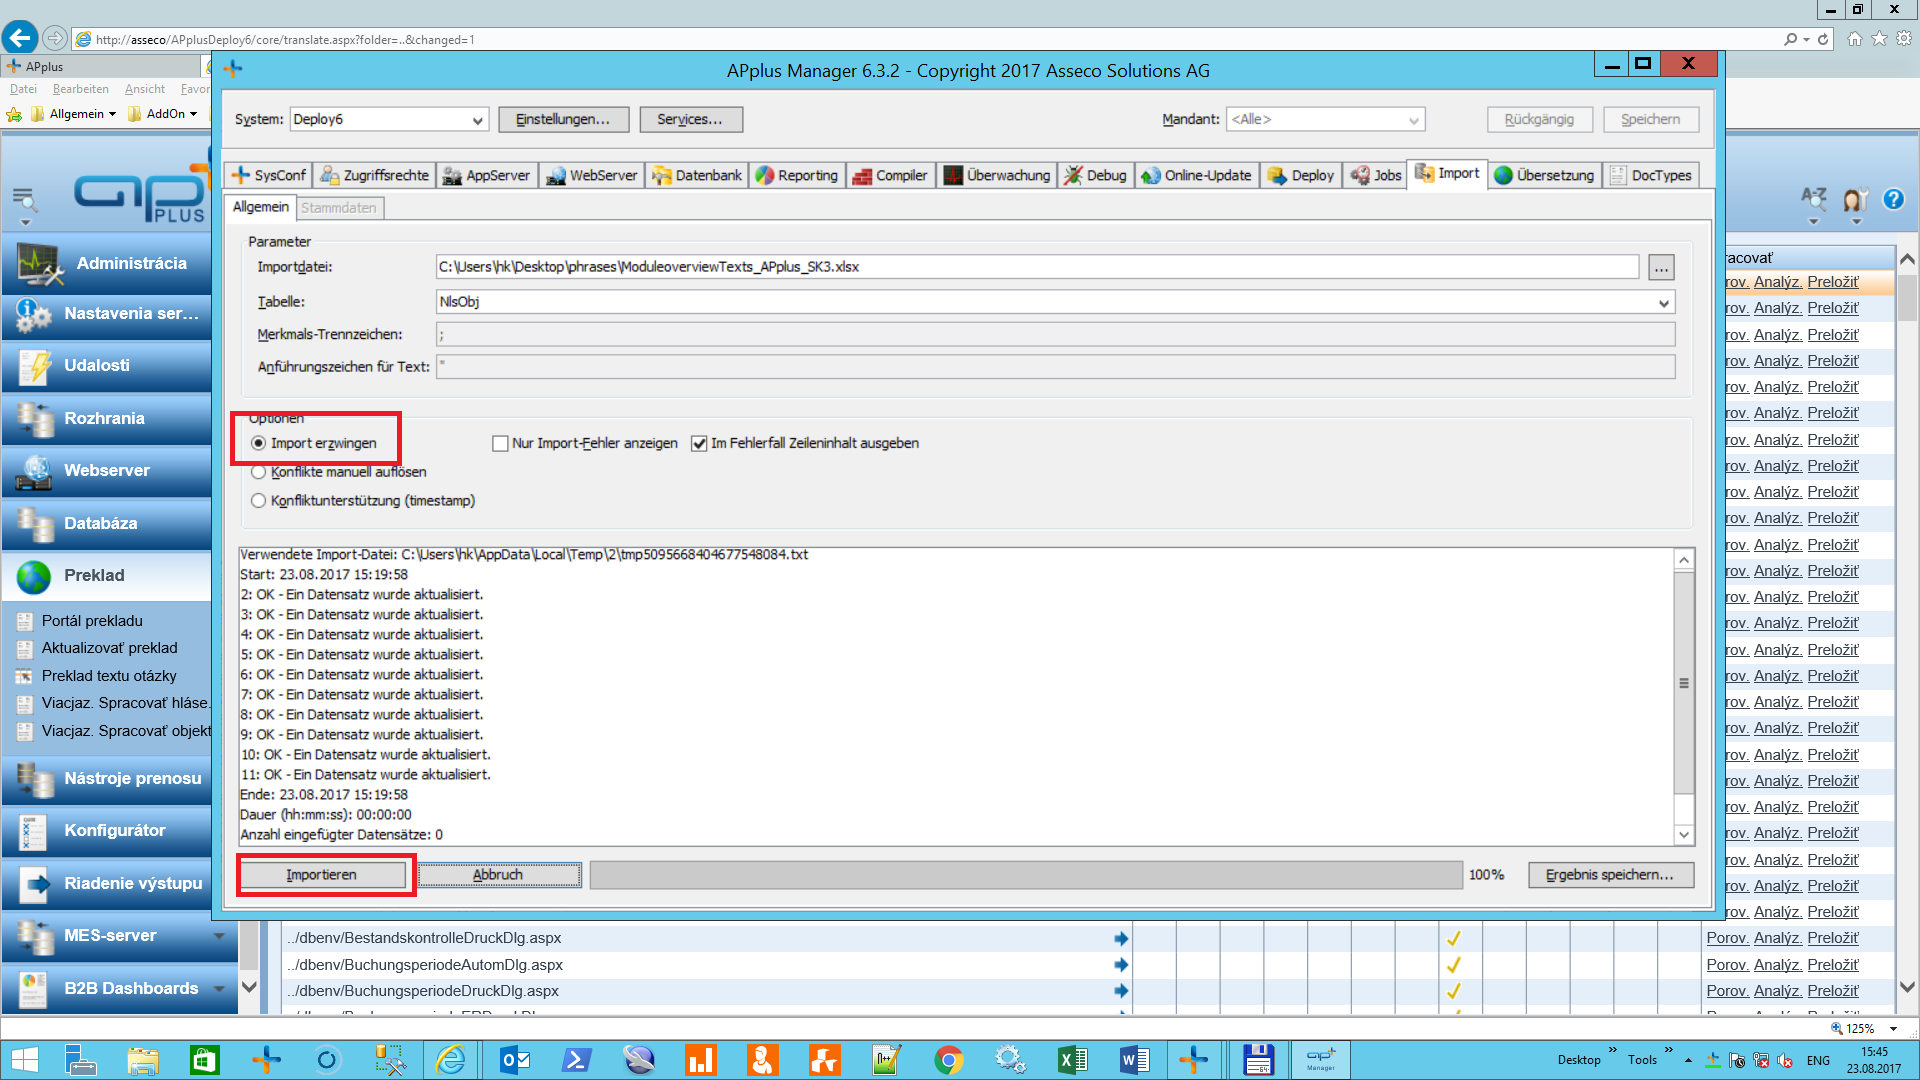Click the Databáza sidebar icon

[x=35, y=524]
